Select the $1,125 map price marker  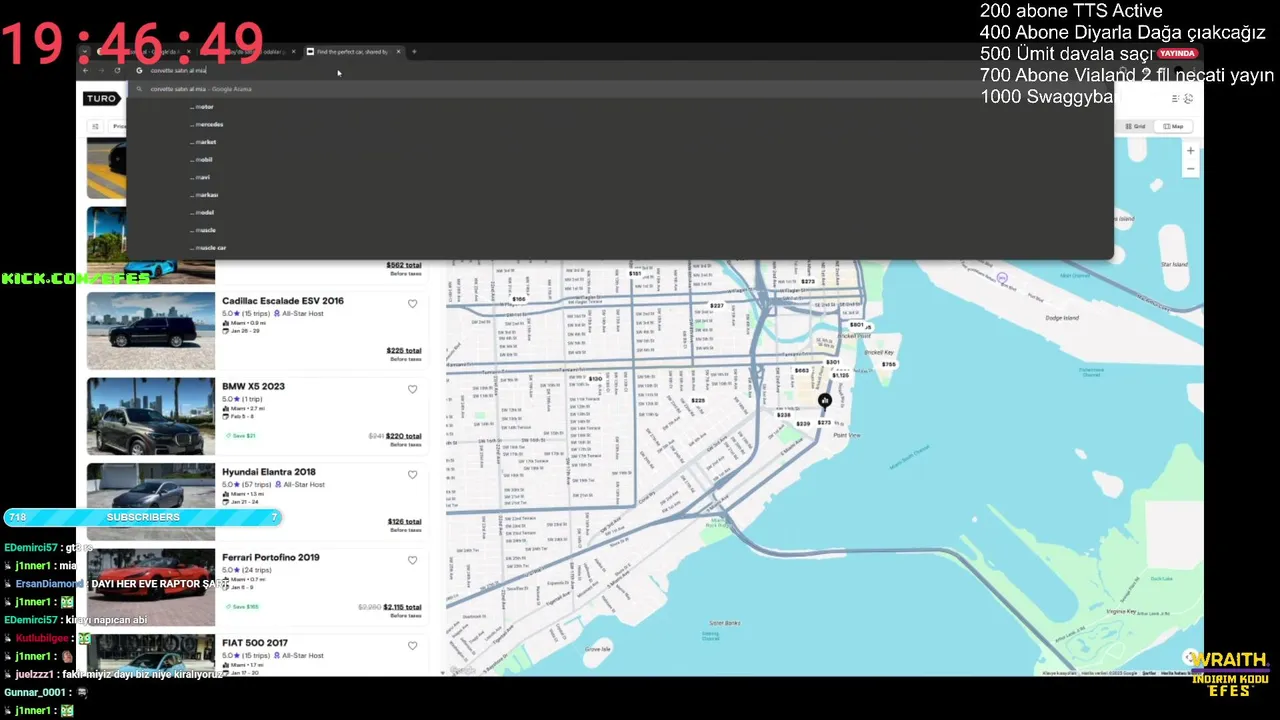click(840, 376)
